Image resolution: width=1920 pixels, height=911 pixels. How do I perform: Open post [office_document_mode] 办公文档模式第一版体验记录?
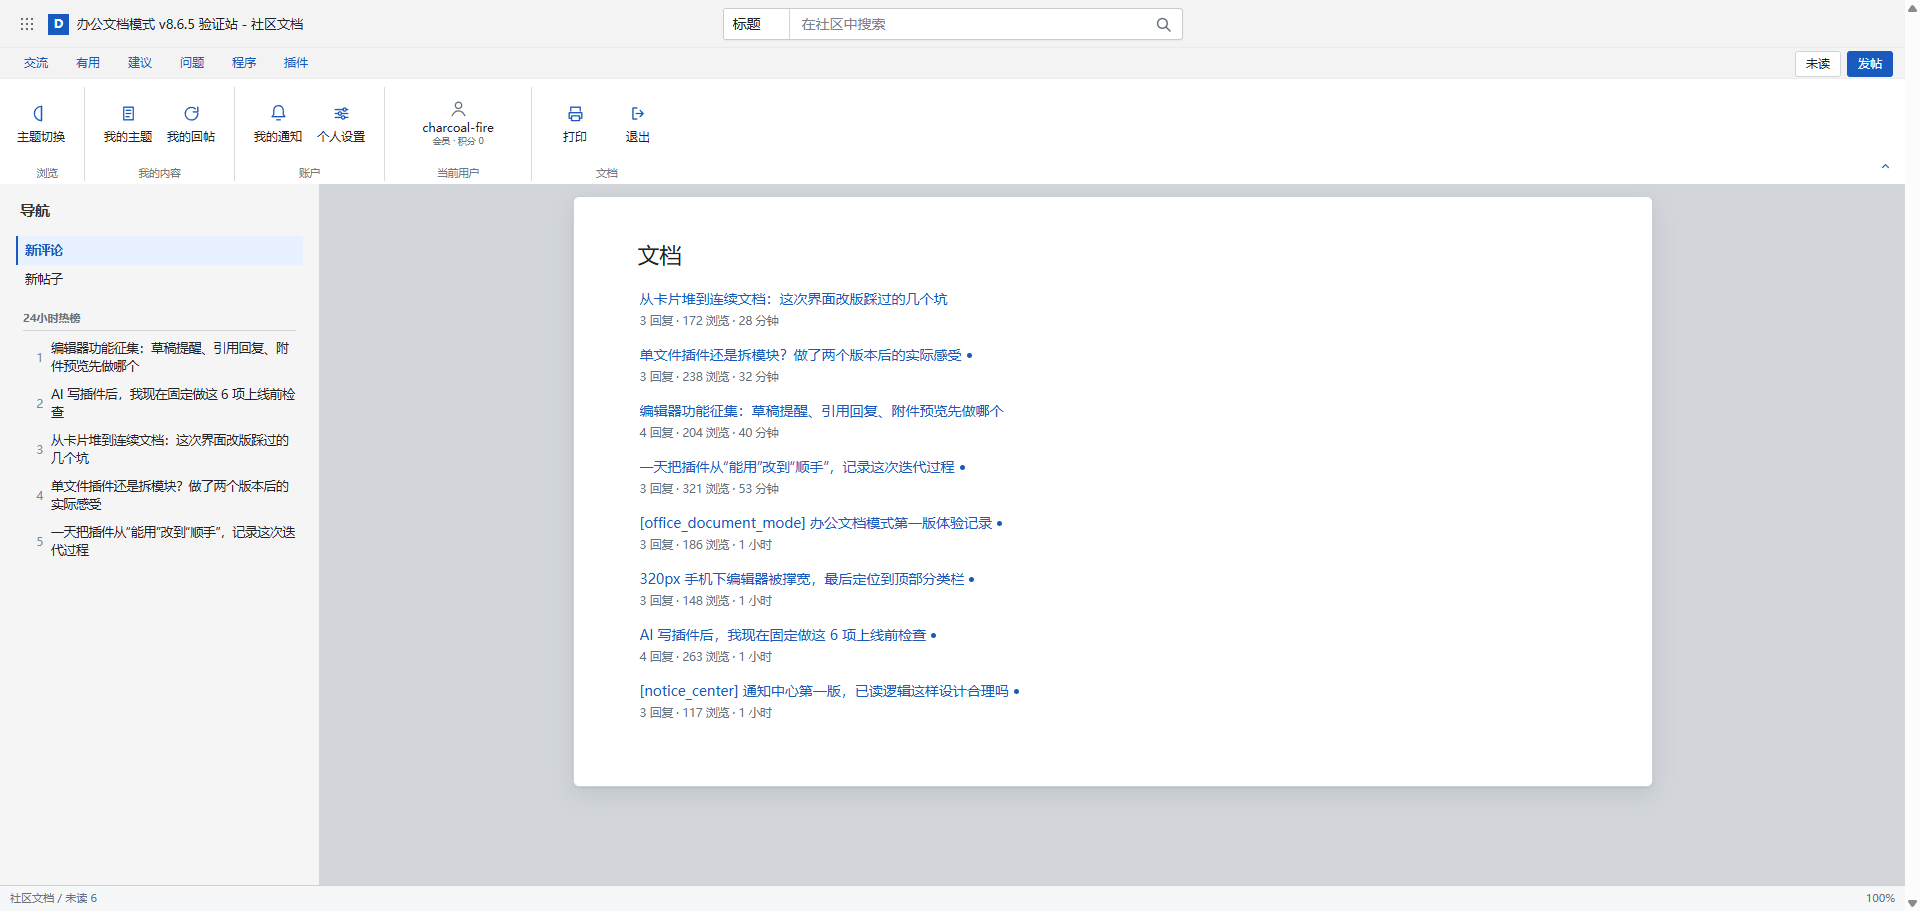click(x=816, y=523)
